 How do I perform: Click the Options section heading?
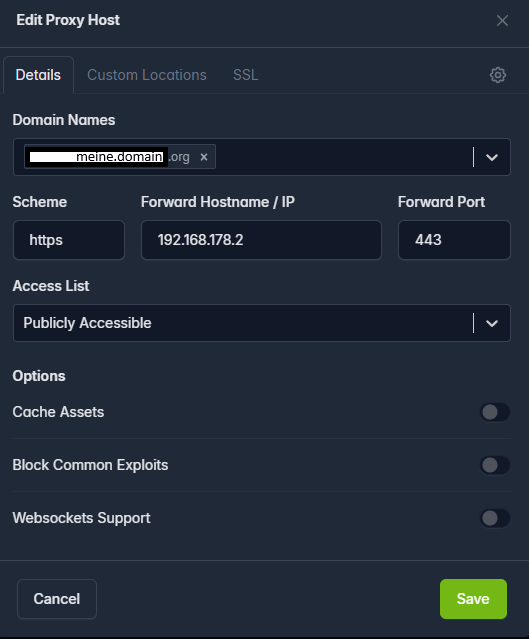pos(39,376)
